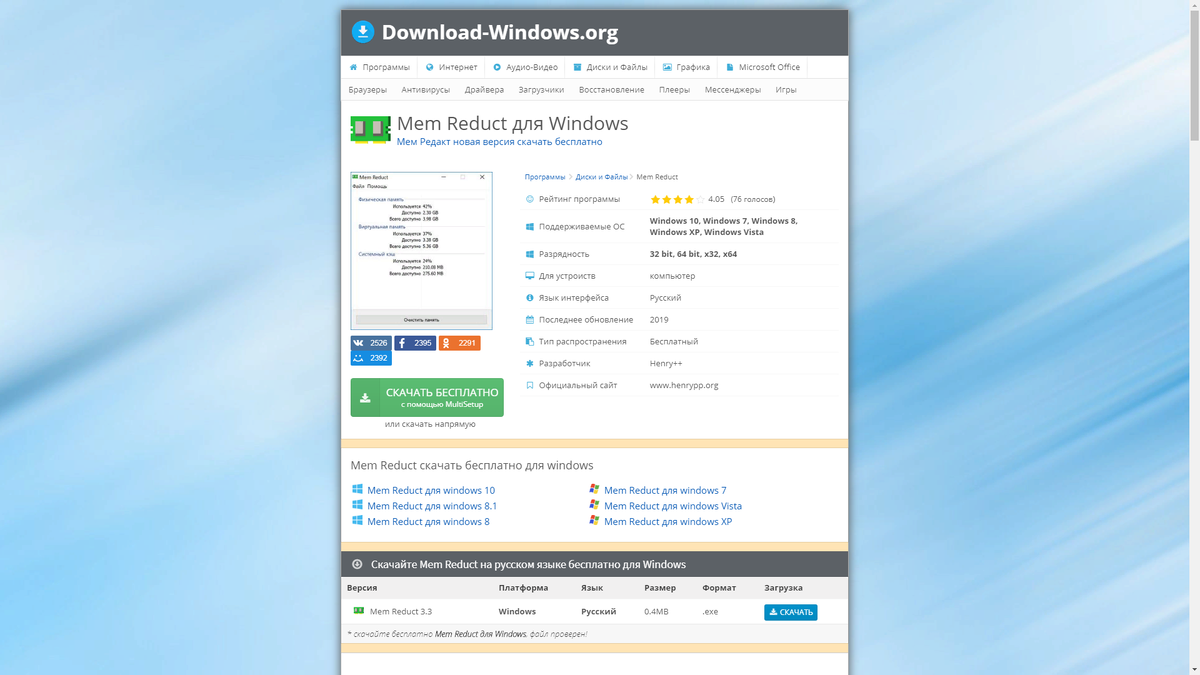The image size is (1200, 675).
Task: Go to Мессенджеры category
Action: click(733, 90)
